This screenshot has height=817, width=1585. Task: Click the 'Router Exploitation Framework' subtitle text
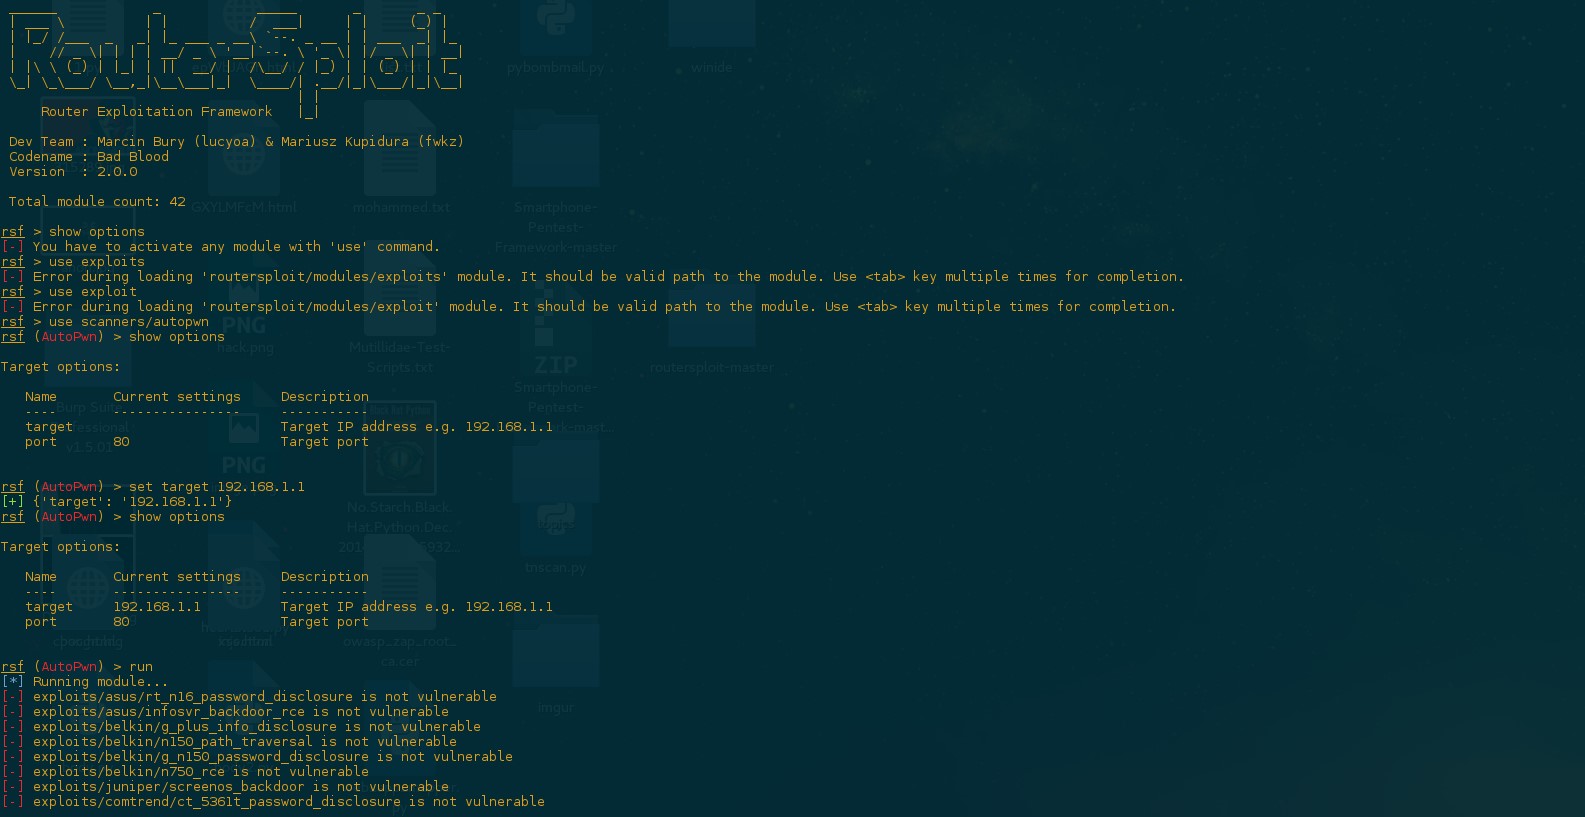tap(156, 112)
